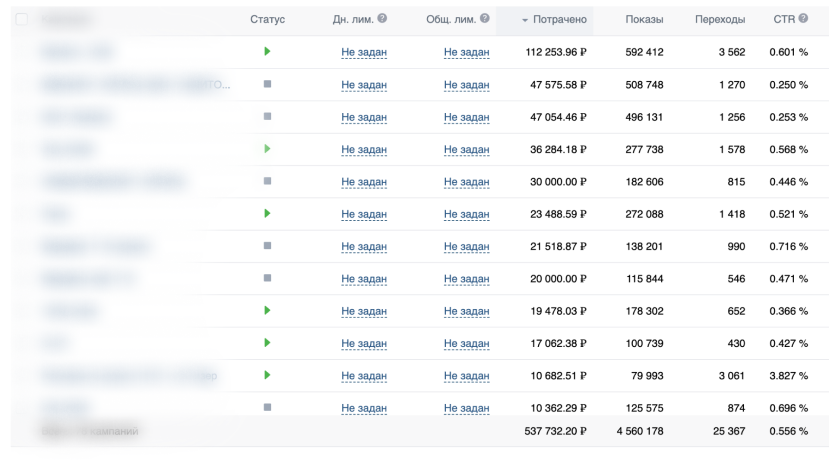The width and height of the screenshot is (829, 466).
Task: Set total limit in 47 054.46 ₽ row
Action: [x=466, y=117]
